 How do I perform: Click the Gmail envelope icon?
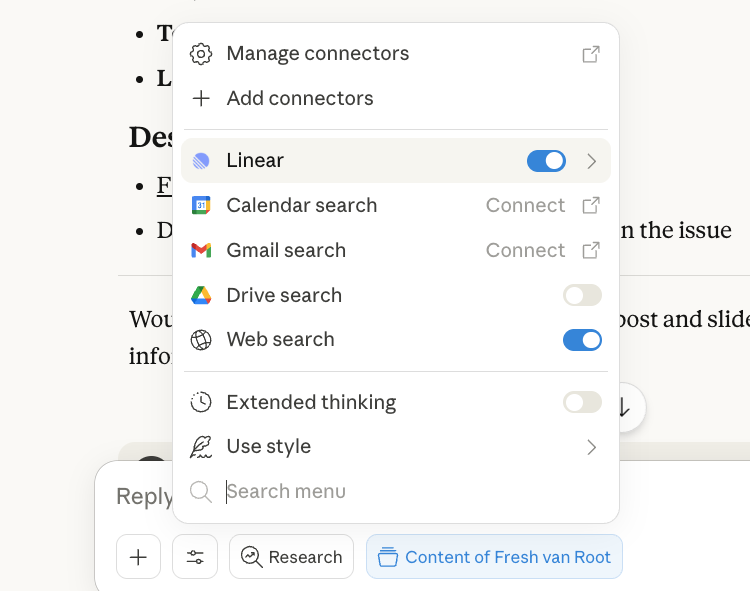coord(201,250)
